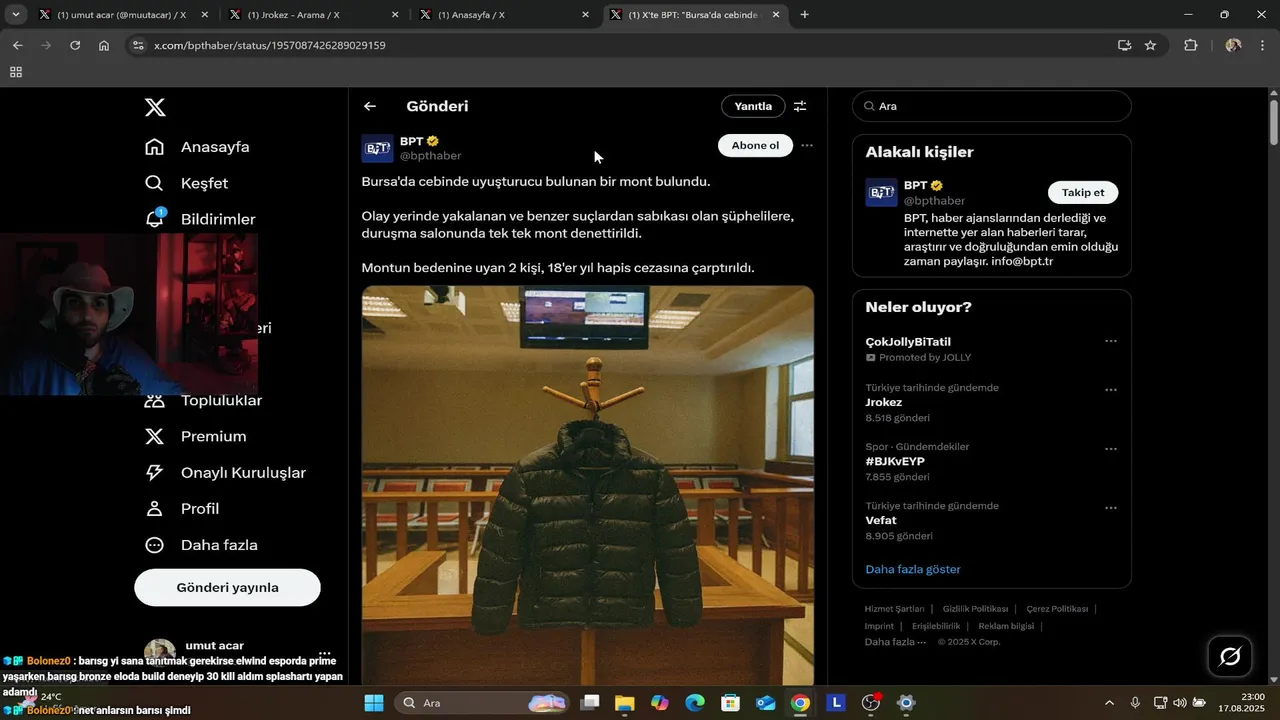Open more options for ÇokJollyBiTatil trend
This screenshot has height=720, width=1280.
click(x=1110, y=341)
